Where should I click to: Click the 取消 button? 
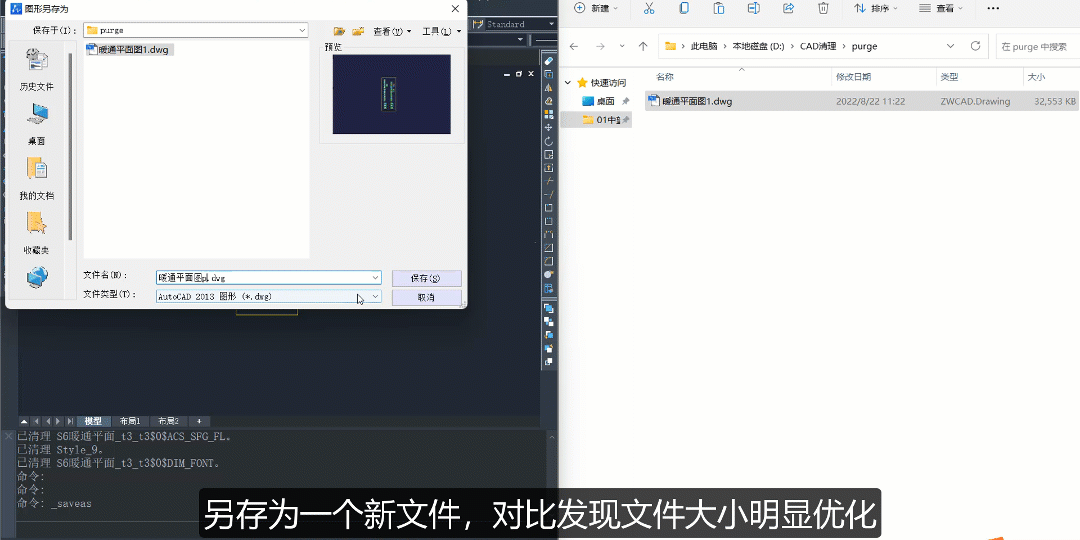pos(426,298)
